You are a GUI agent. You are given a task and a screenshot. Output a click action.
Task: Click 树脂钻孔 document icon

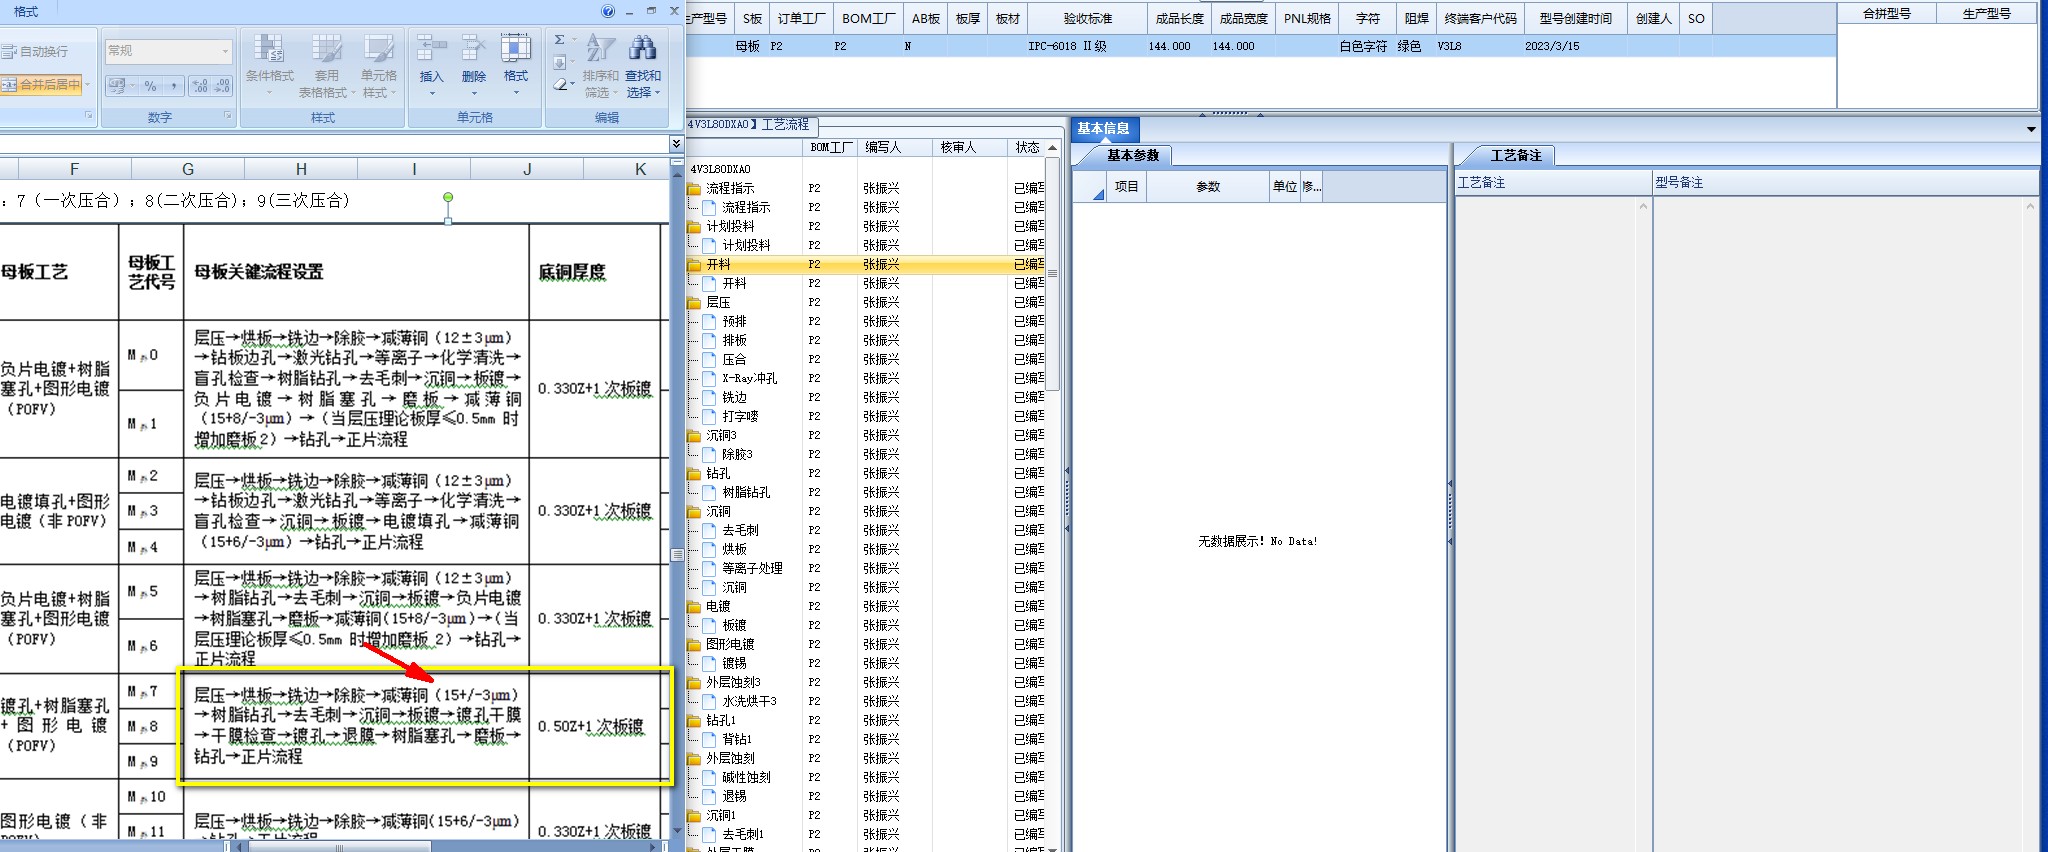click(709, 492)
